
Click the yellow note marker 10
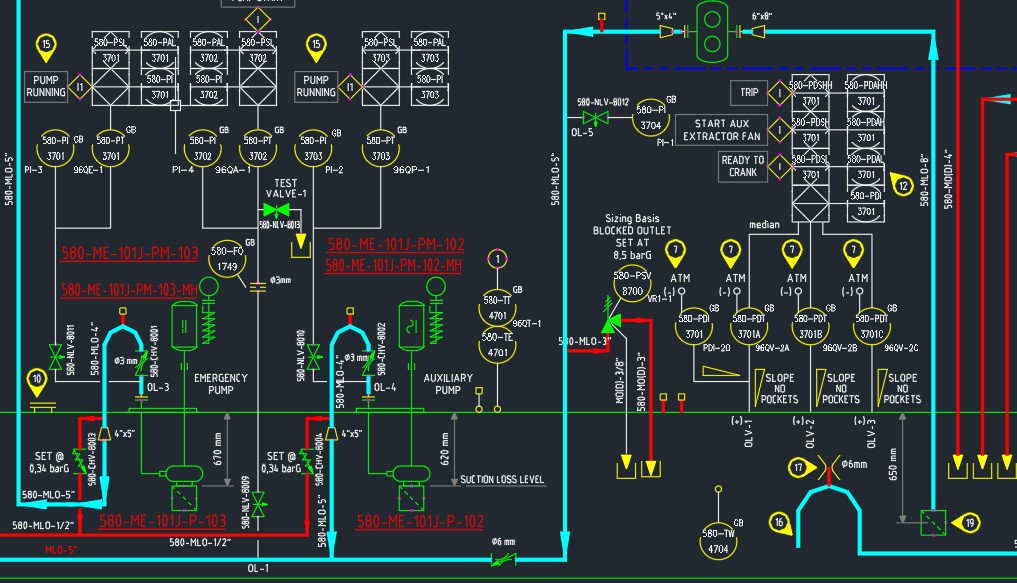click(38, 379)
